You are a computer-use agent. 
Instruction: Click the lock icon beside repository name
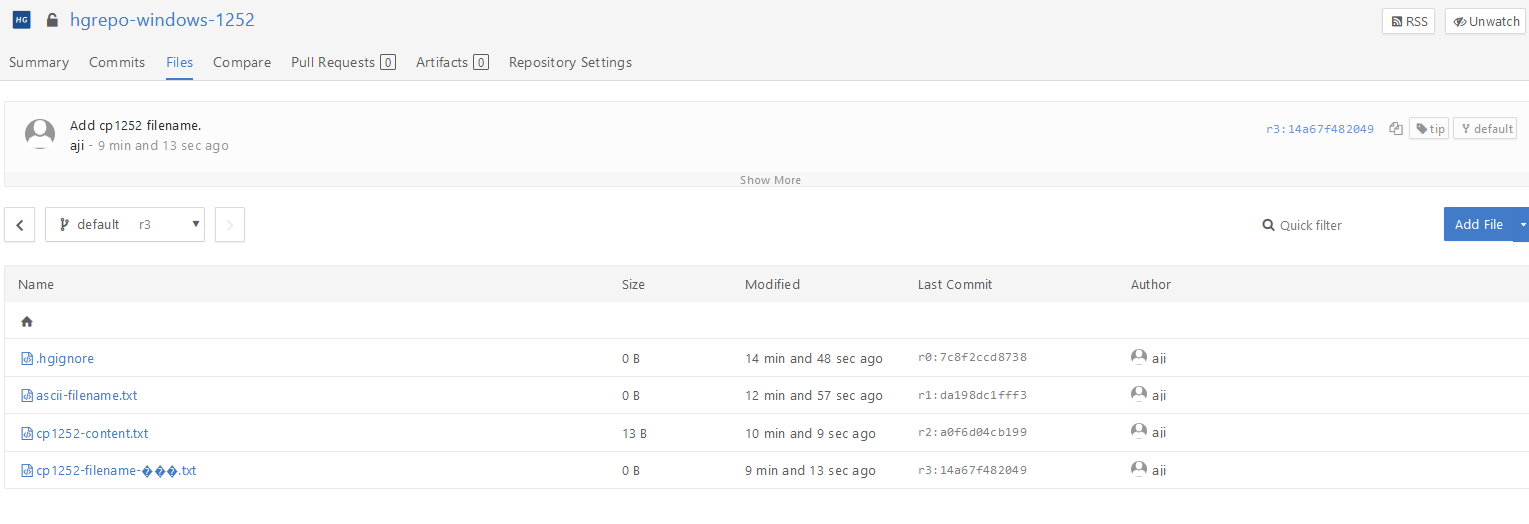[x=52, y=20]
